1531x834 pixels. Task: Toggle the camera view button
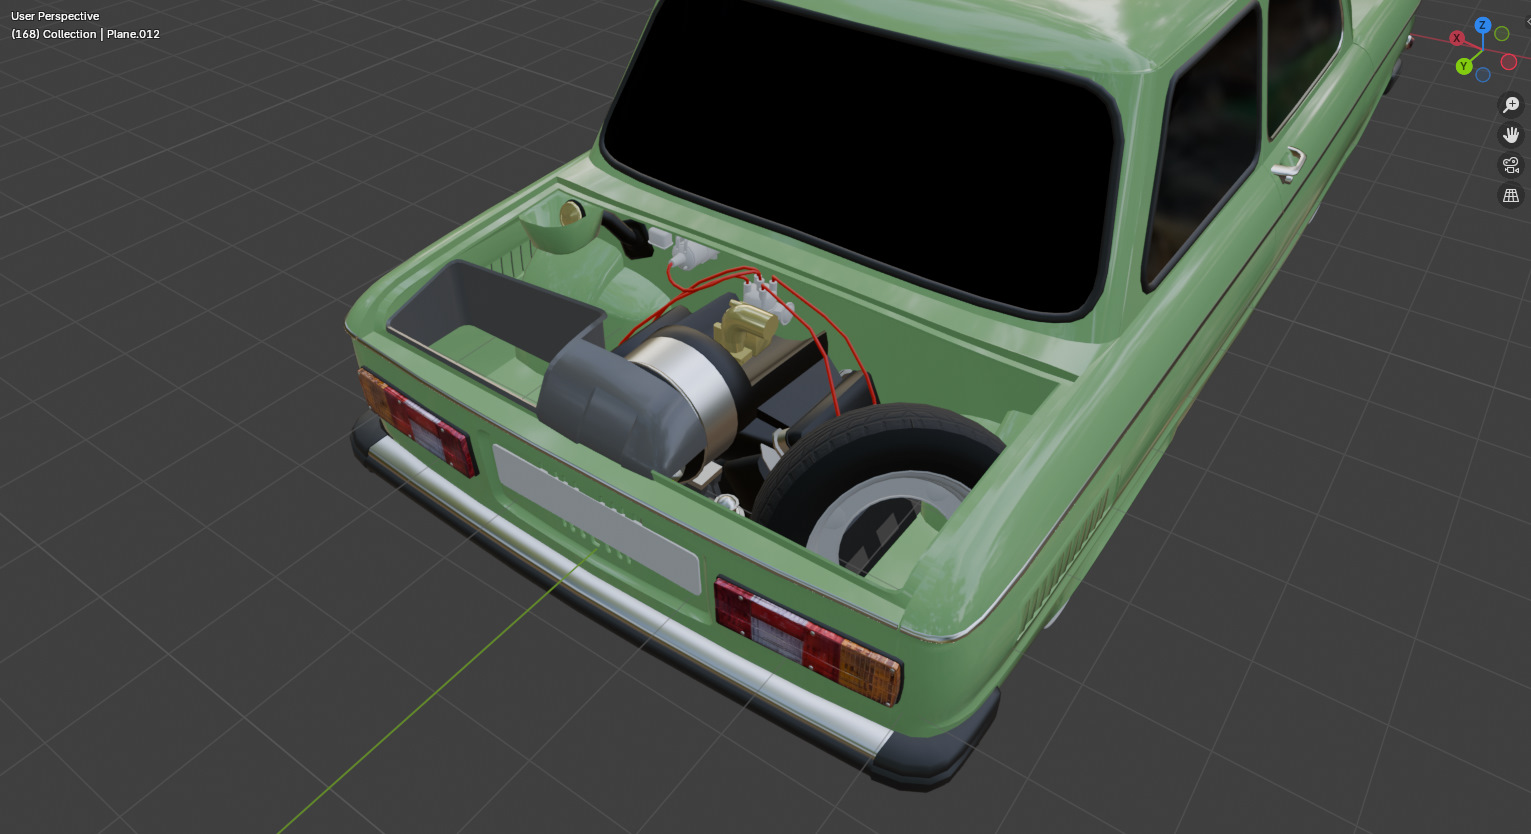(1511, 165)
